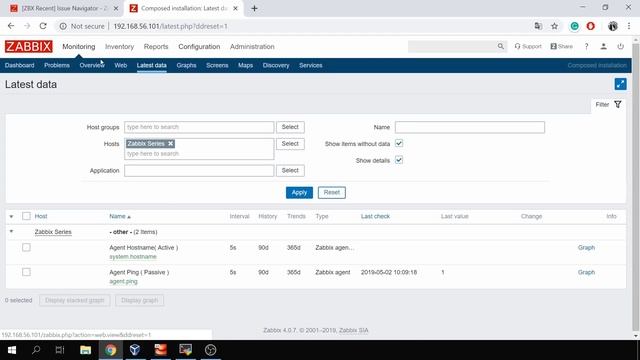Collapse the Zabbix Series group triangle
This screenshot has height=360, width=640.
pos(11,231)
